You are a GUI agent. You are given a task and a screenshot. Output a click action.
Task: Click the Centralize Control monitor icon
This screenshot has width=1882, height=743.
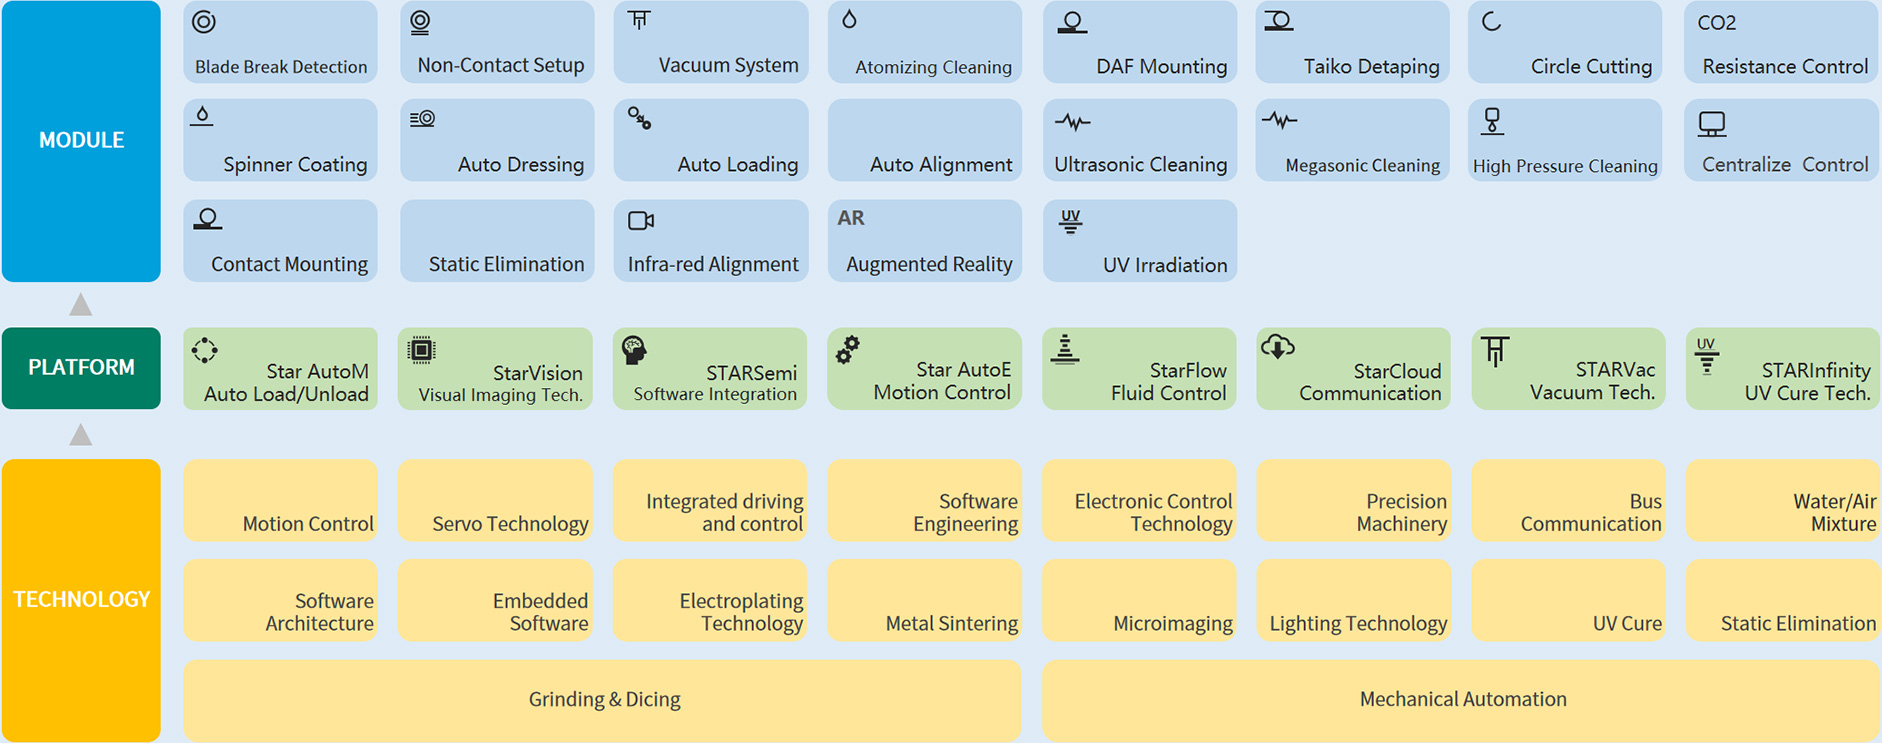click(1712, 124)
